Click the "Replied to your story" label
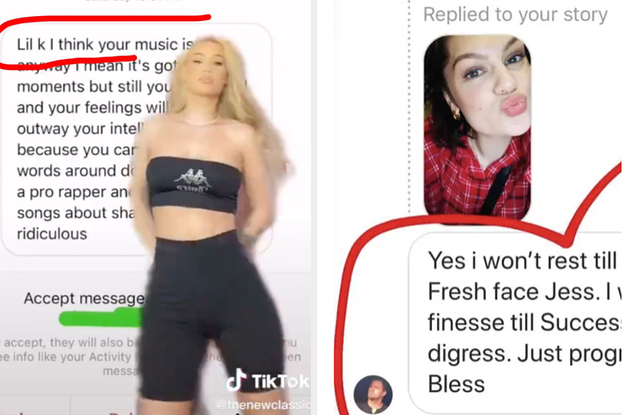This screenshot has height=415, width=625. pos(515,15)
